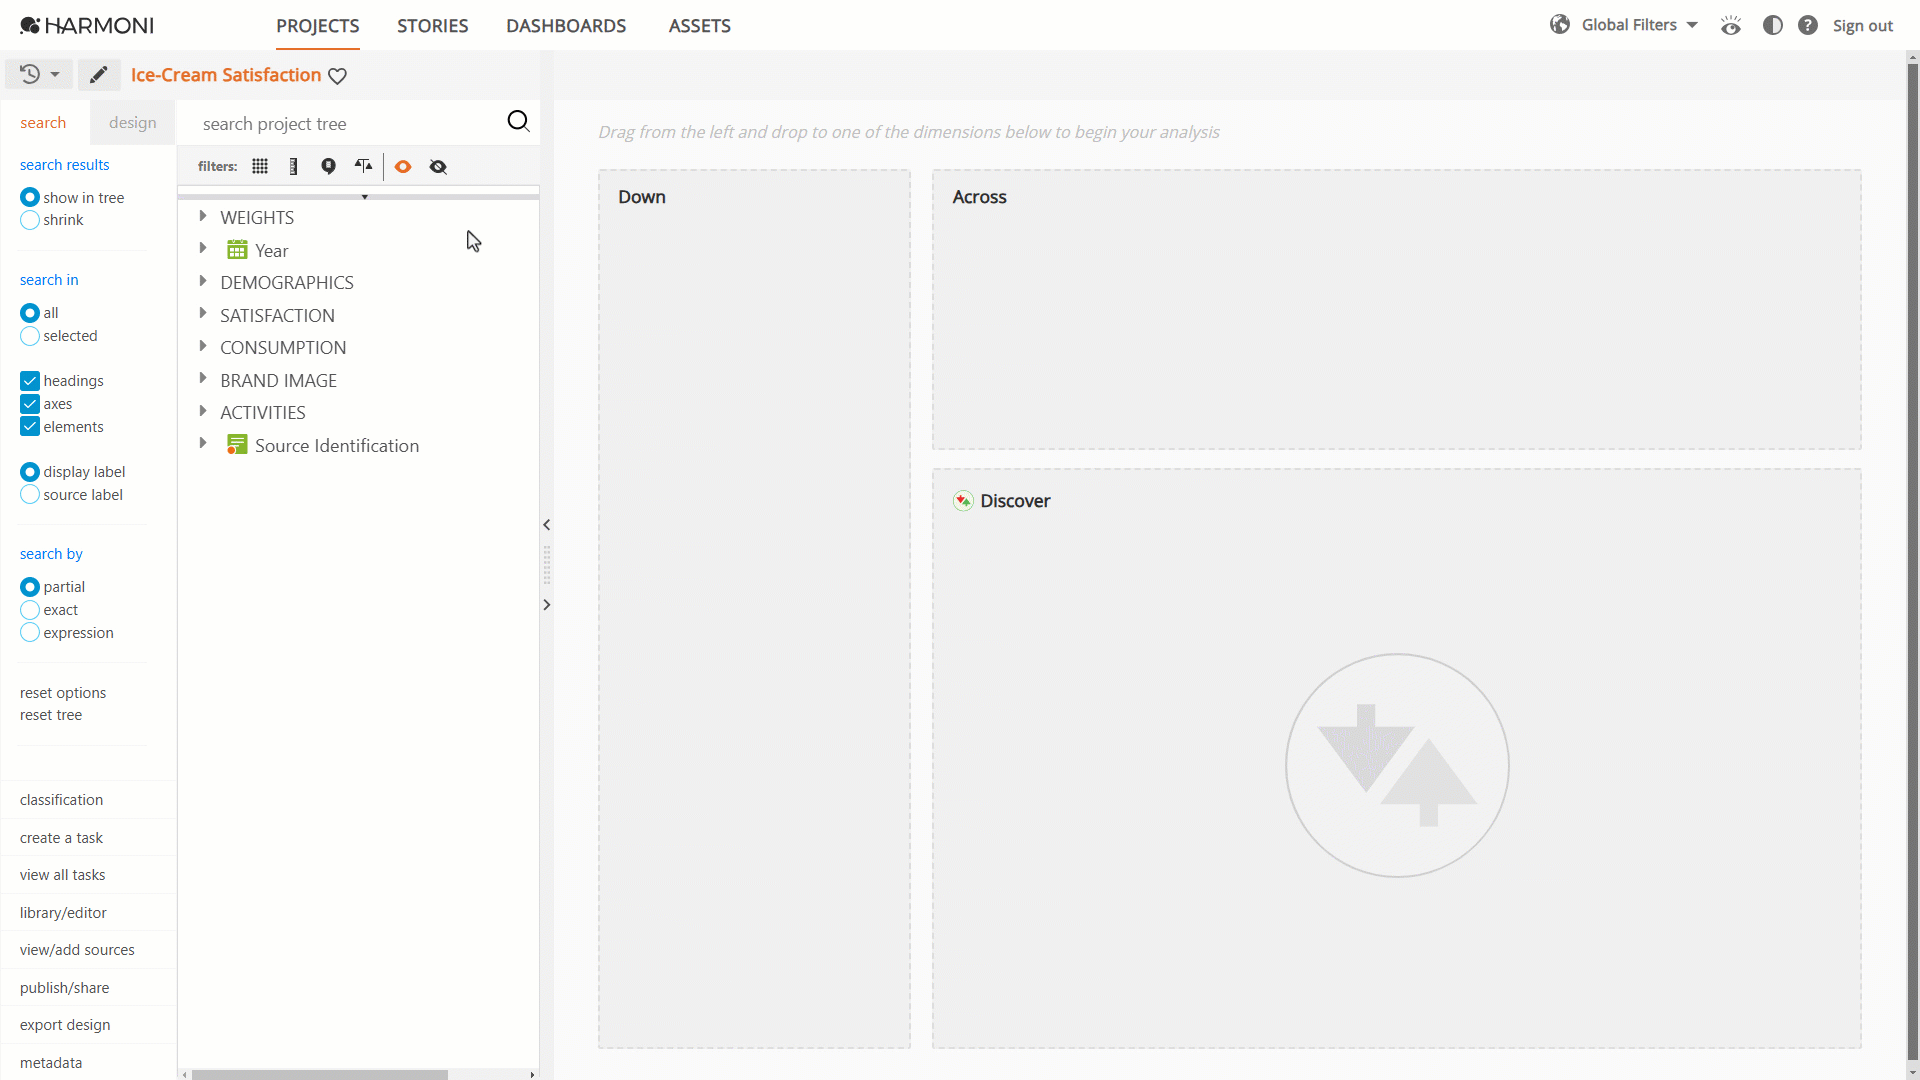Open the PROJECTS menu

point(318,26)
